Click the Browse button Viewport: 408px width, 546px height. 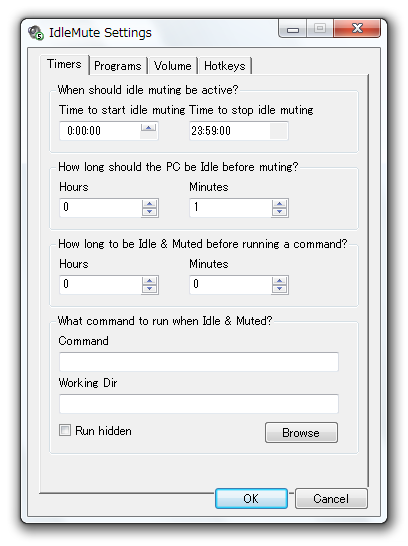pos(301,432)
